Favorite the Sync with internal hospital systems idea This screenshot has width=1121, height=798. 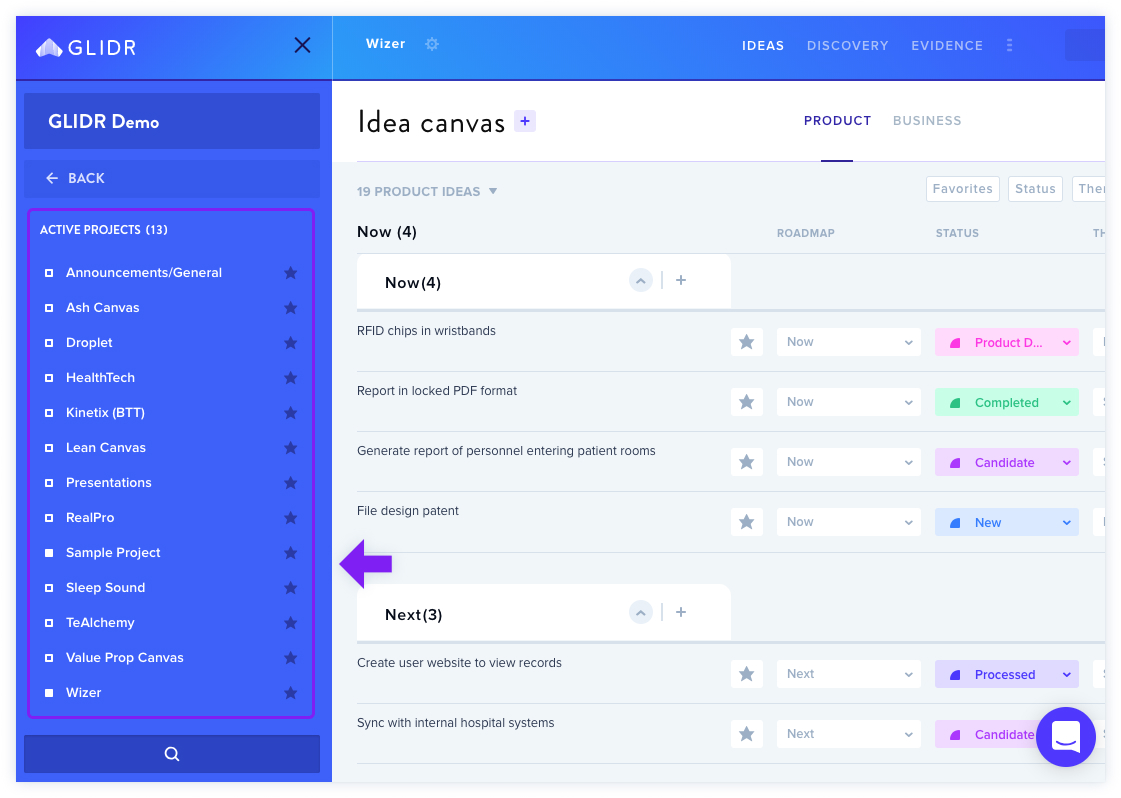pyautogui.click(x=746, y=734)
